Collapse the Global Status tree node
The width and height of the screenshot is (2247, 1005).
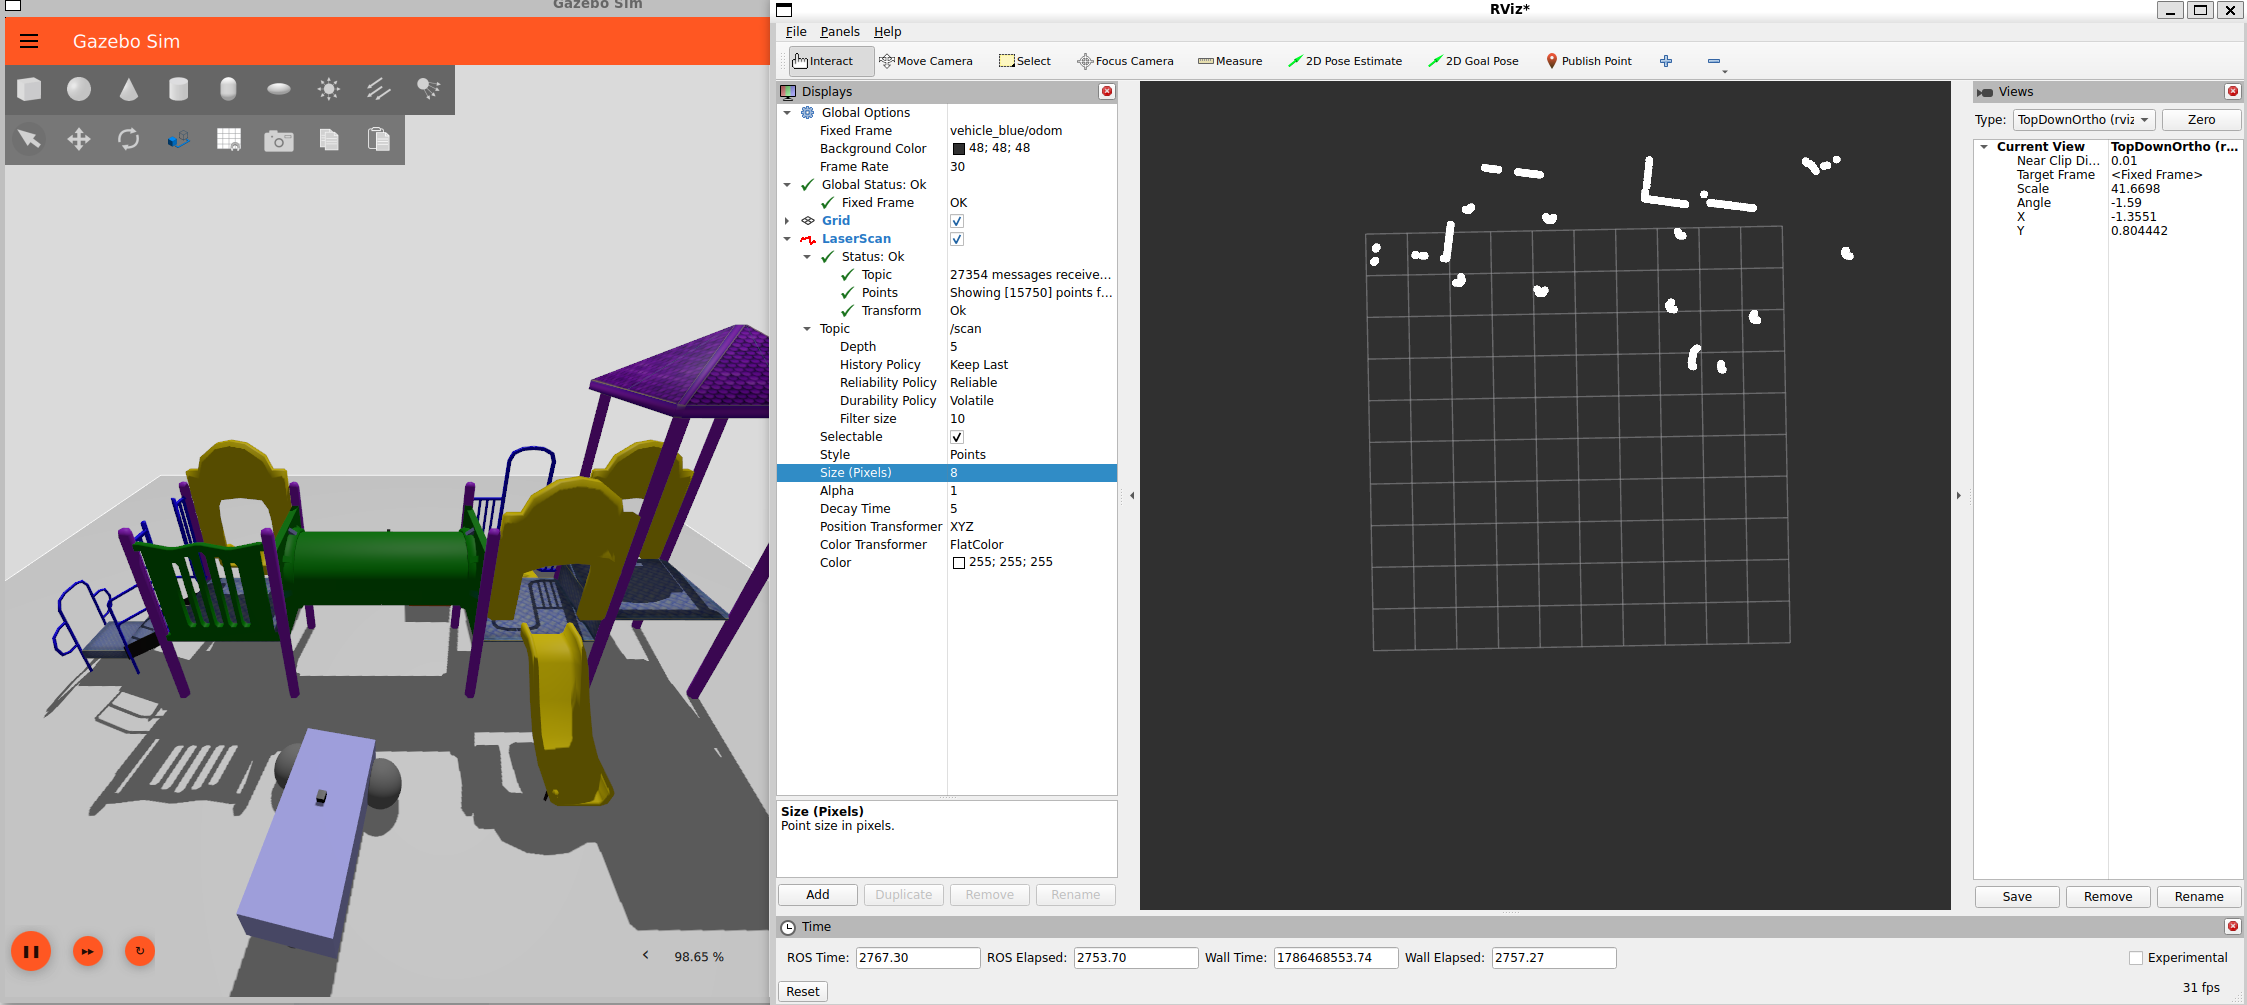tap(787, 185)
